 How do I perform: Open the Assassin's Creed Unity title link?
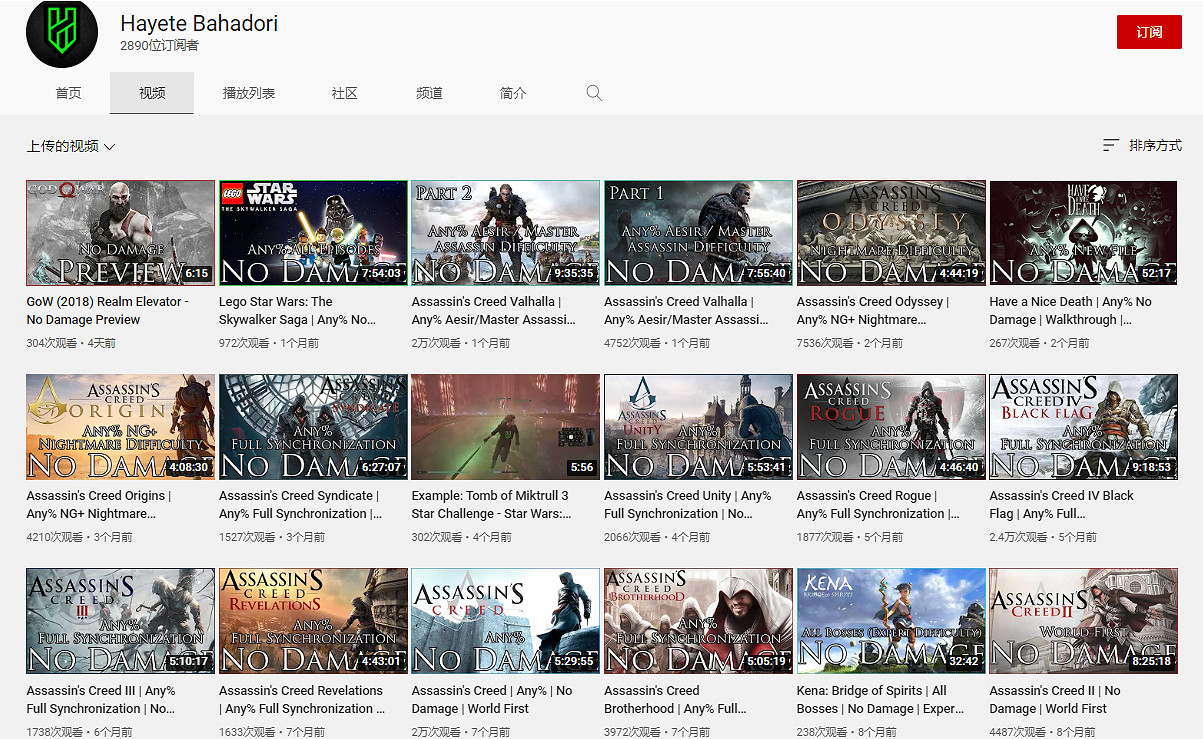pyautogui.click(x=687, y=504)
